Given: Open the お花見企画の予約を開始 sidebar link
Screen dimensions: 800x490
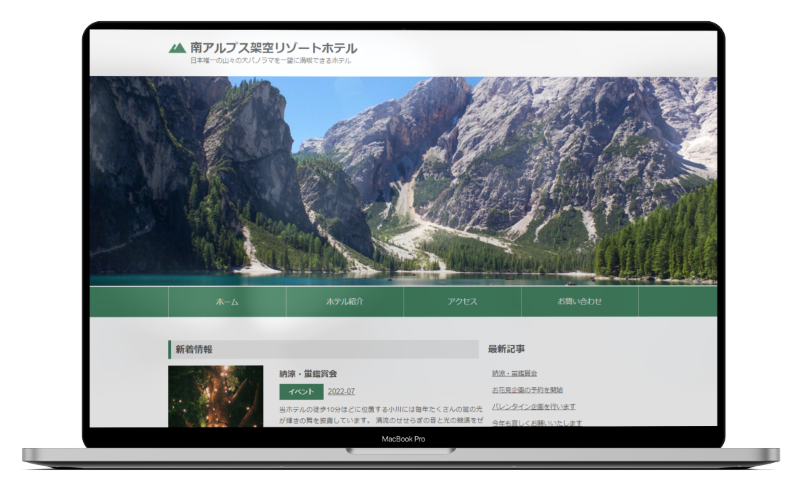Looking at the screenshot, I should (527, 389).
